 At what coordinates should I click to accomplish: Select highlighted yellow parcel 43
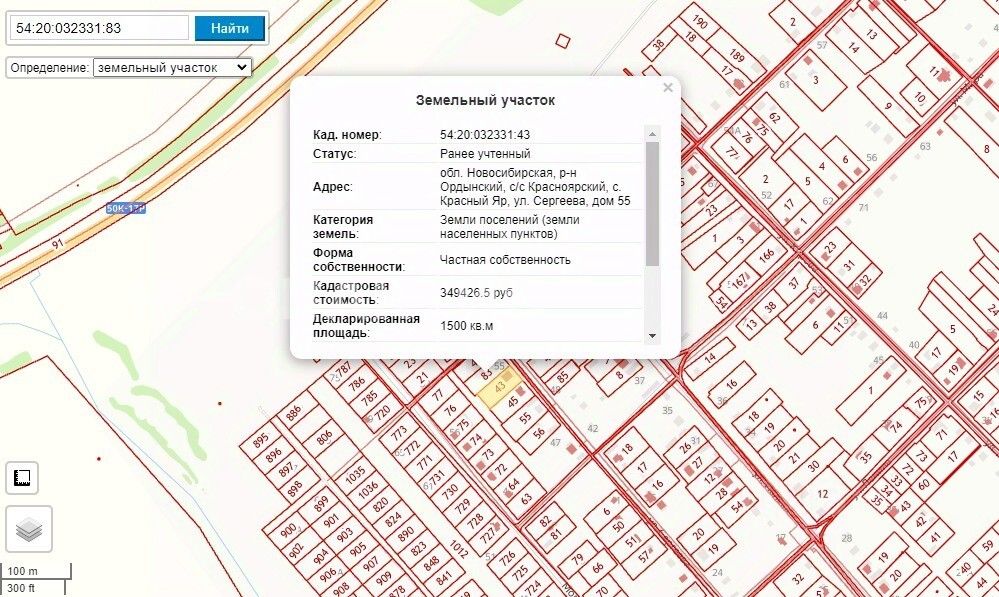pos(501,387)
